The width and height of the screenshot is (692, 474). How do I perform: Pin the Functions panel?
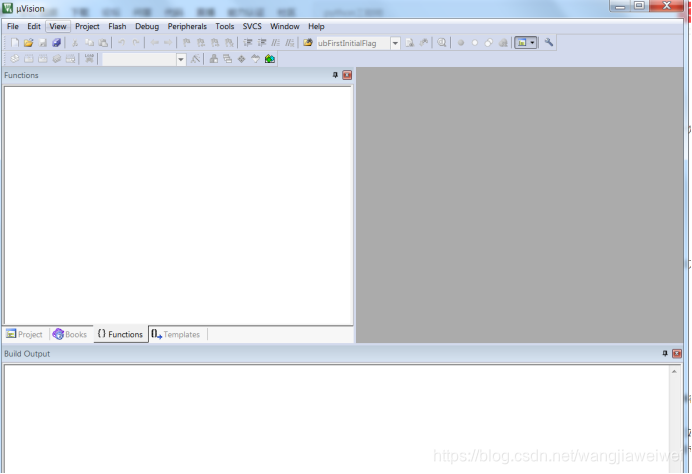[335, 75]
